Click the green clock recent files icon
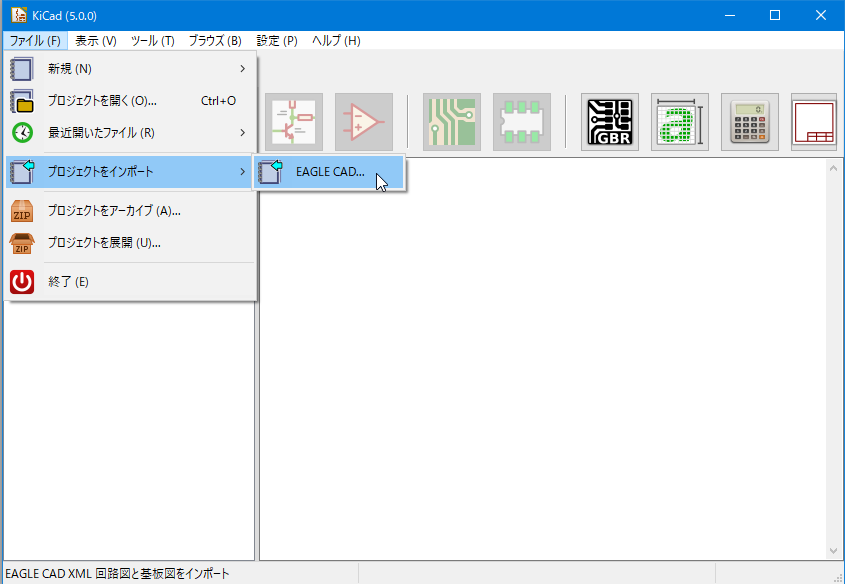Viewport: 845px width, 584px height. (x=22, y=133)
